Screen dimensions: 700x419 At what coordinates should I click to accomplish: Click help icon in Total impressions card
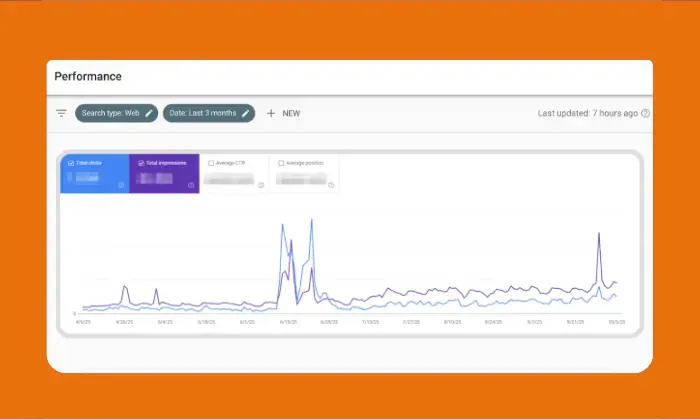(191, 184)
